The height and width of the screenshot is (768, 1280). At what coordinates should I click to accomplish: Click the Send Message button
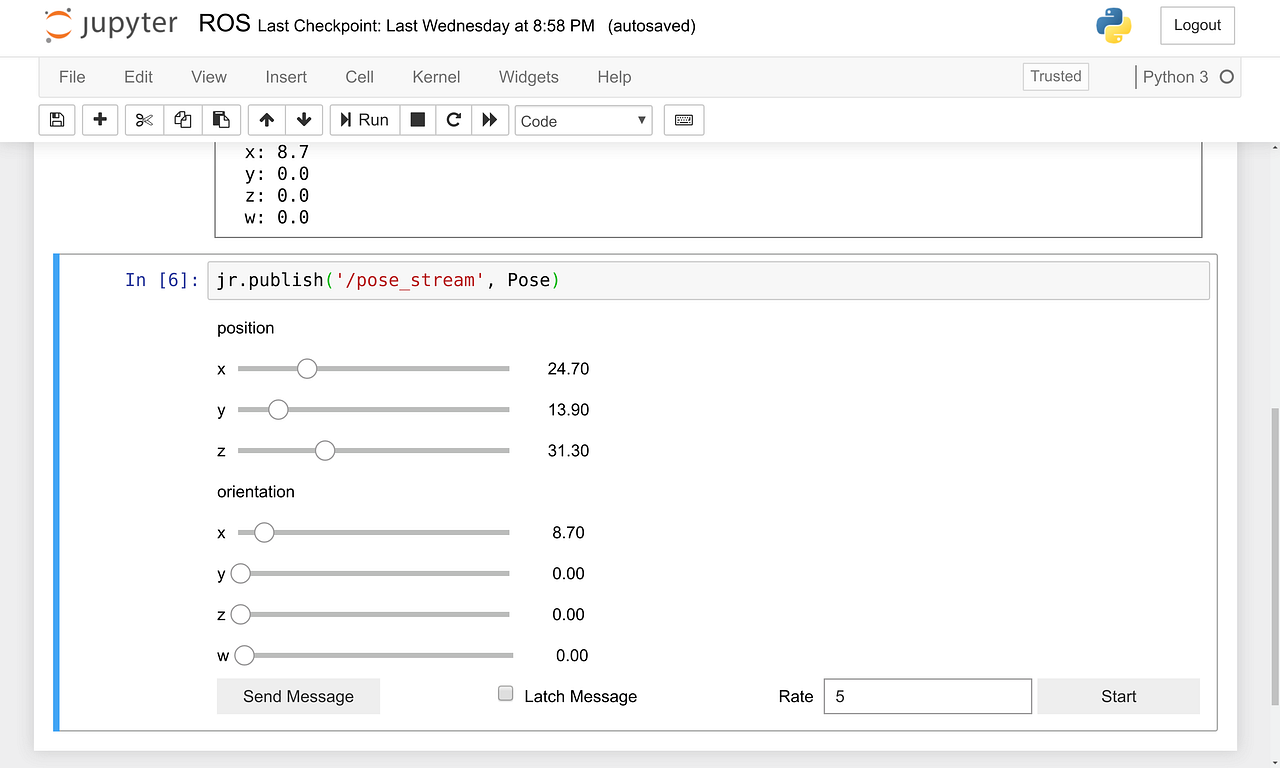[x=298, y=696]
